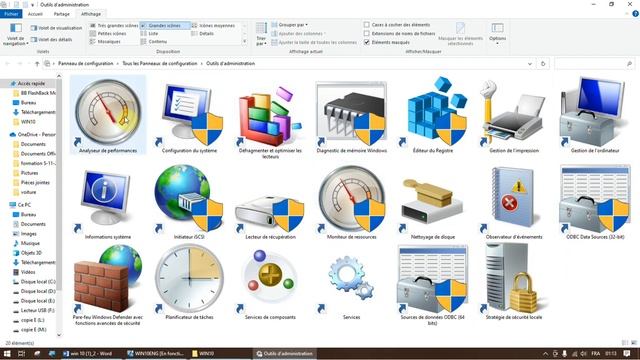
Task: Toggle Volet de visualisation pane
Action: 56,28
